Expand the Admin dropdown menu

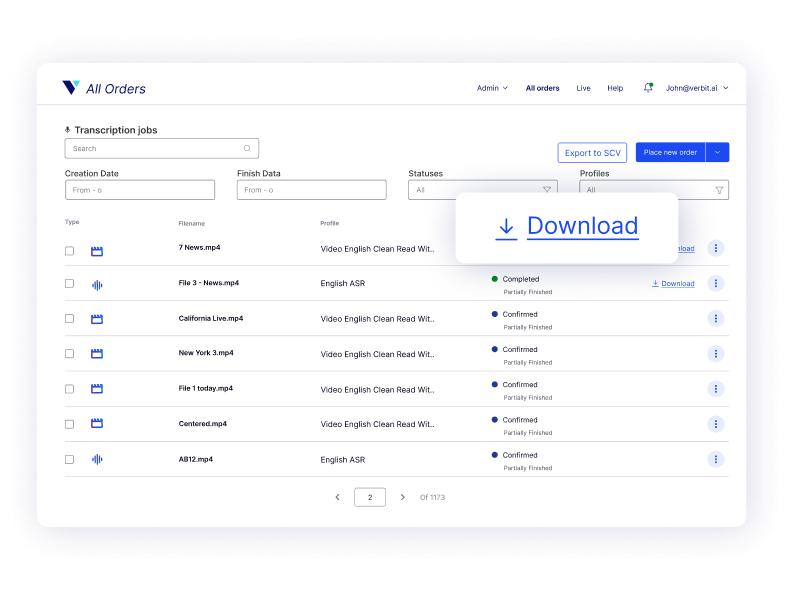pos(492,88)
